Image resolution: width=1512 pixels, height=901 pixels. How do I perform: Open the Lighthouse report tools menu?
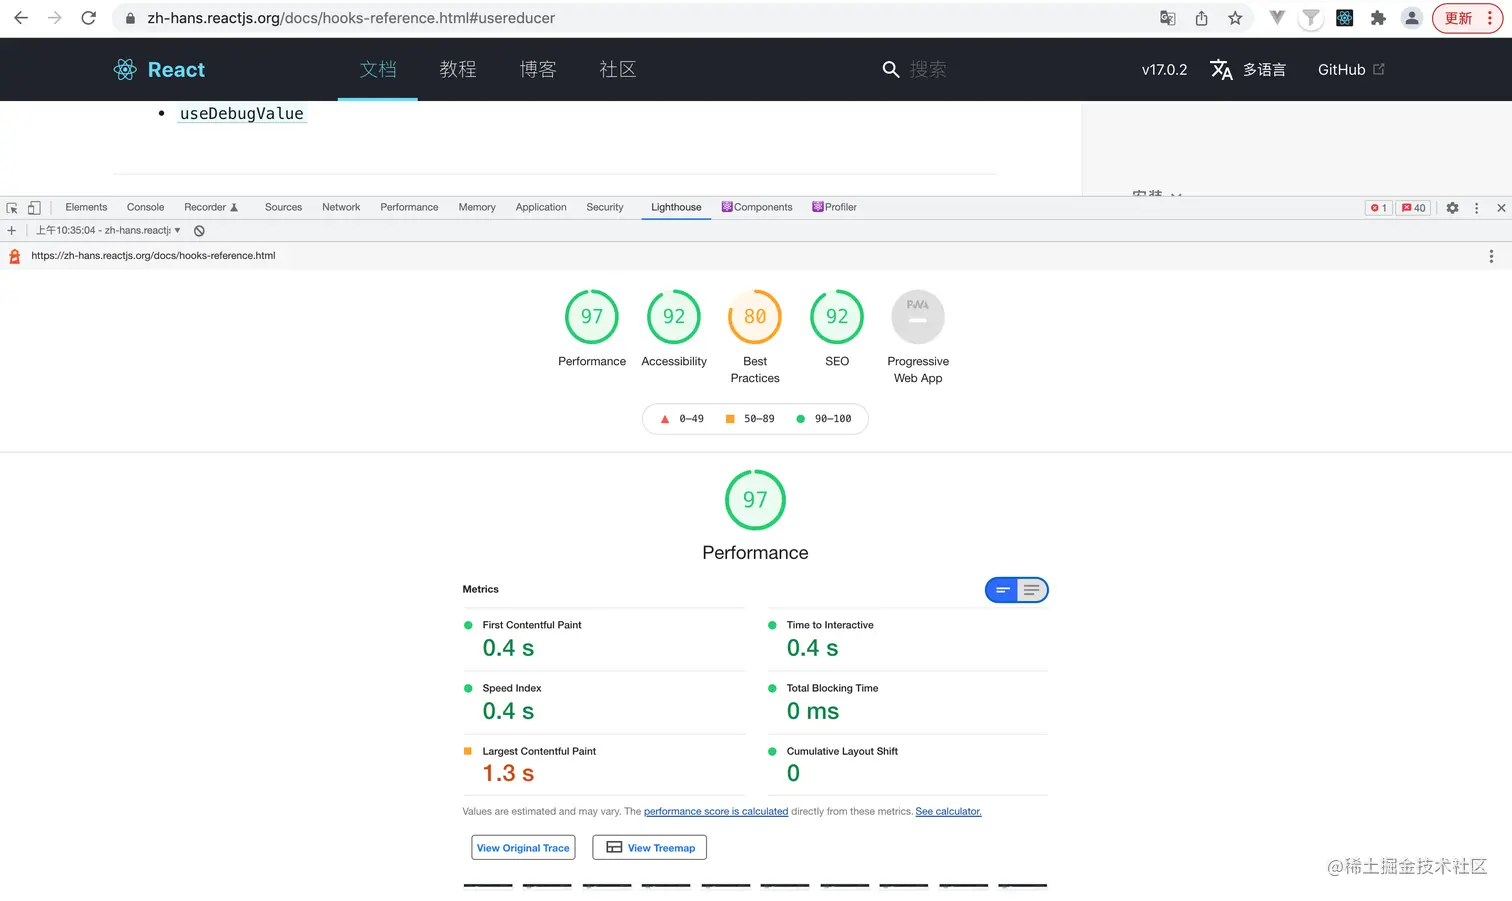[x=1491, y=256]
